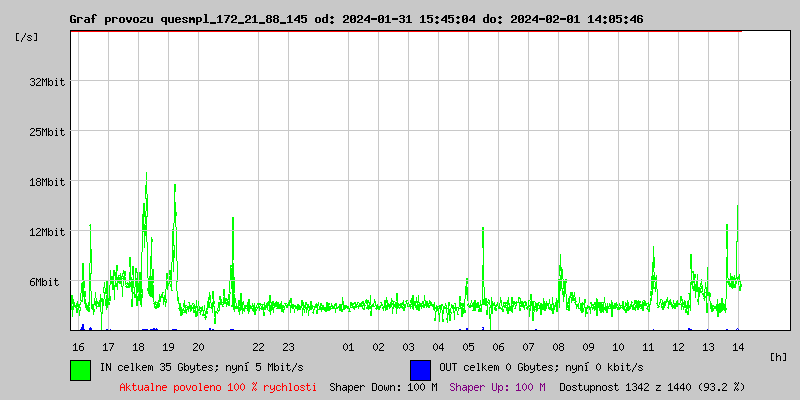The width and height of the screenshot is (800, 400).
Task: Click the 'Shaper Down: 100 M' text
Action: 383,387
